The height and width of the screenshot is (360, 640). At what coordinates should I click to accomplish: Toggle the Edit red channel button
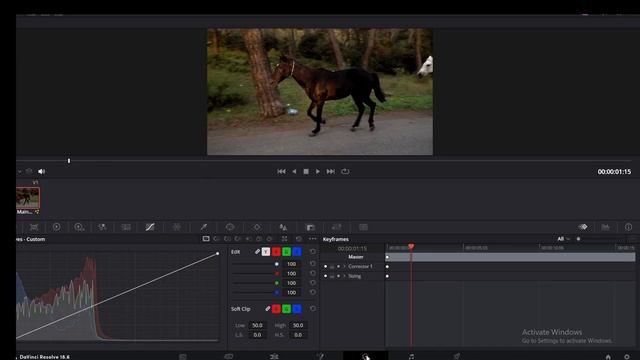coord(276,252)
